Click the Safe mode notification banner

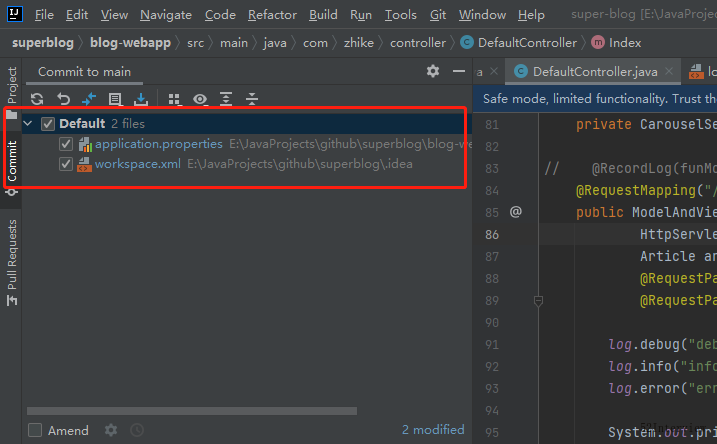pos(595,99)
